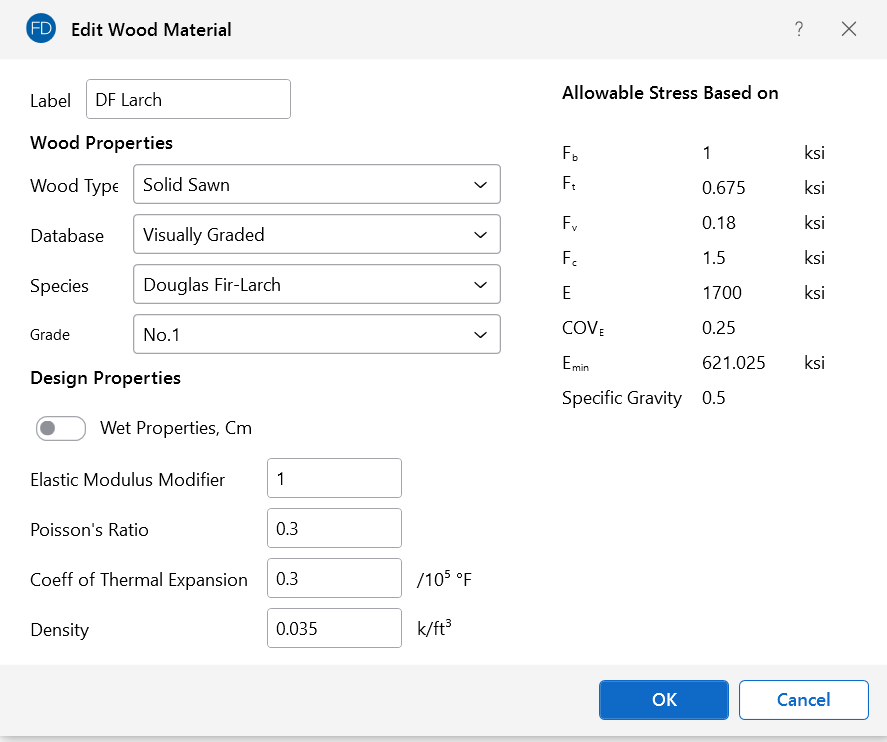Toggle the Wet Properties, Cm switch
Screen dimensions: 887x742
coord(61,428)
